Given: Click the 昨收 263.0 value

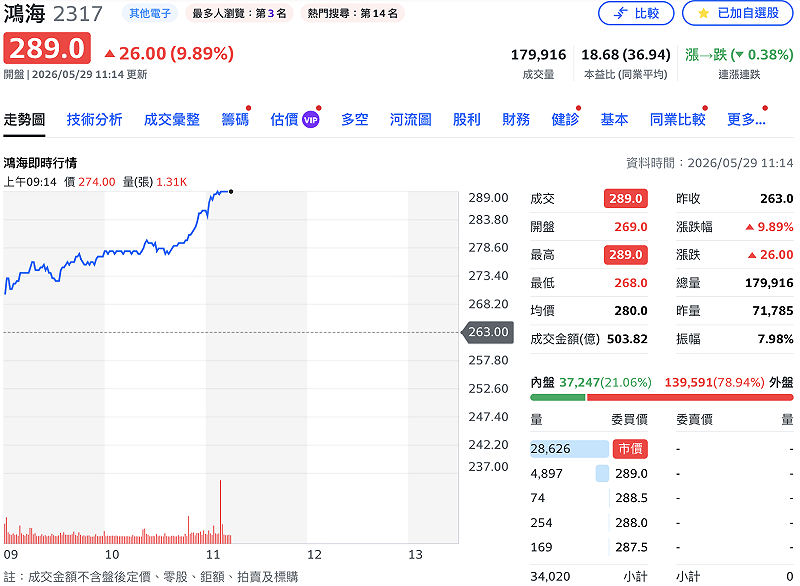Looking at the screenshot, I should click(x=777, y=199).
